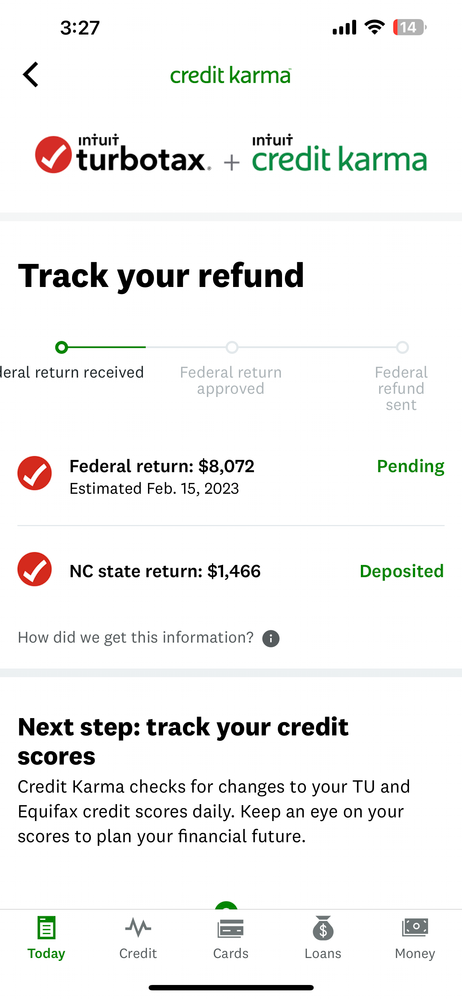
Task: Tap the green progress bar segment
Action: tap(106, 347)
